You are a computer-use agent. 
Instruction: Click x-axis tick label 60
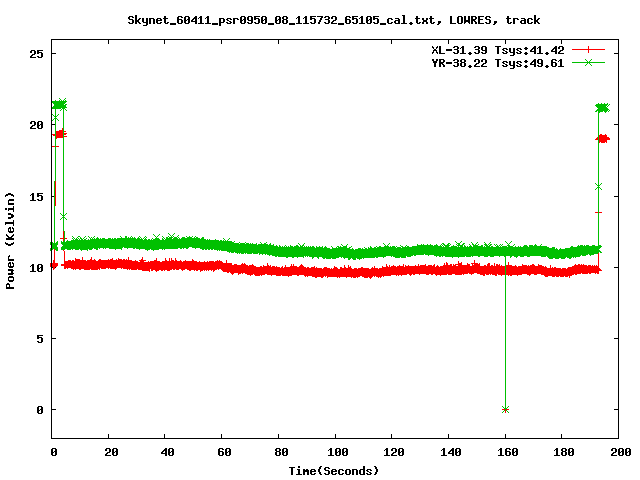click(x=224, y=452)
